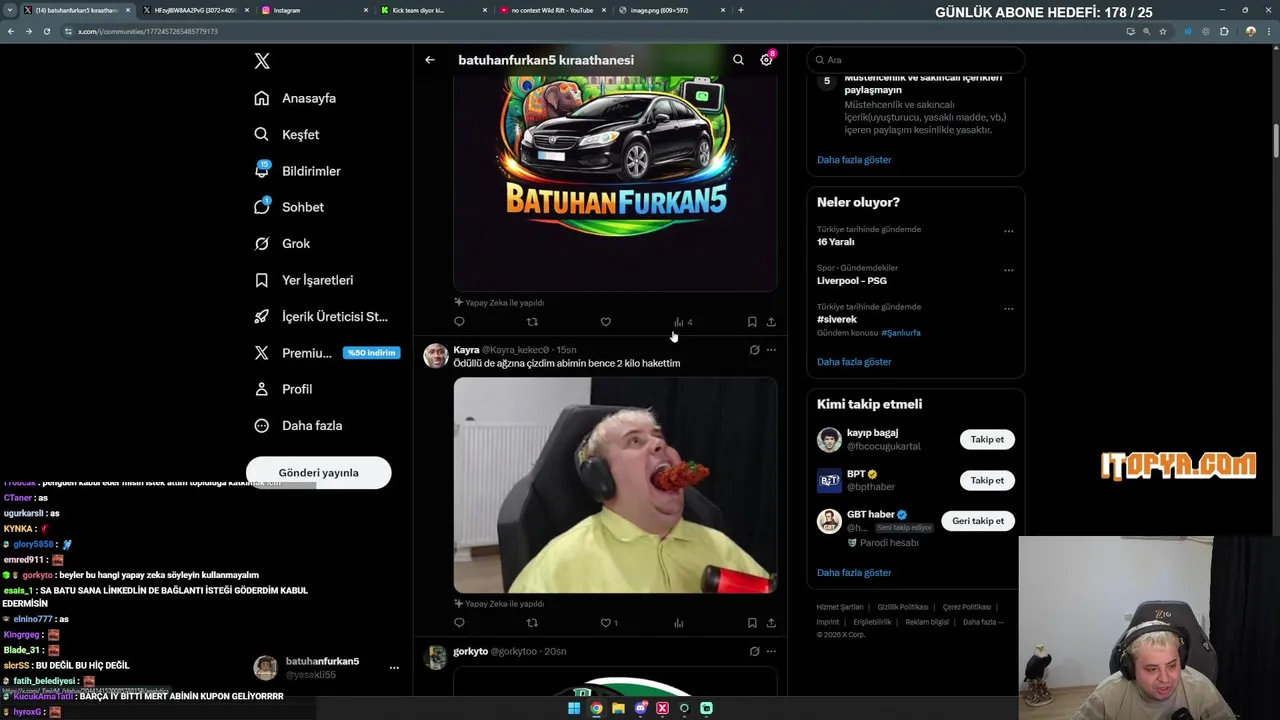Open Kayra's profile avatar
The height and width of the screenshot is (720, 1280).
pyautogui.click(x=436, y=356)
